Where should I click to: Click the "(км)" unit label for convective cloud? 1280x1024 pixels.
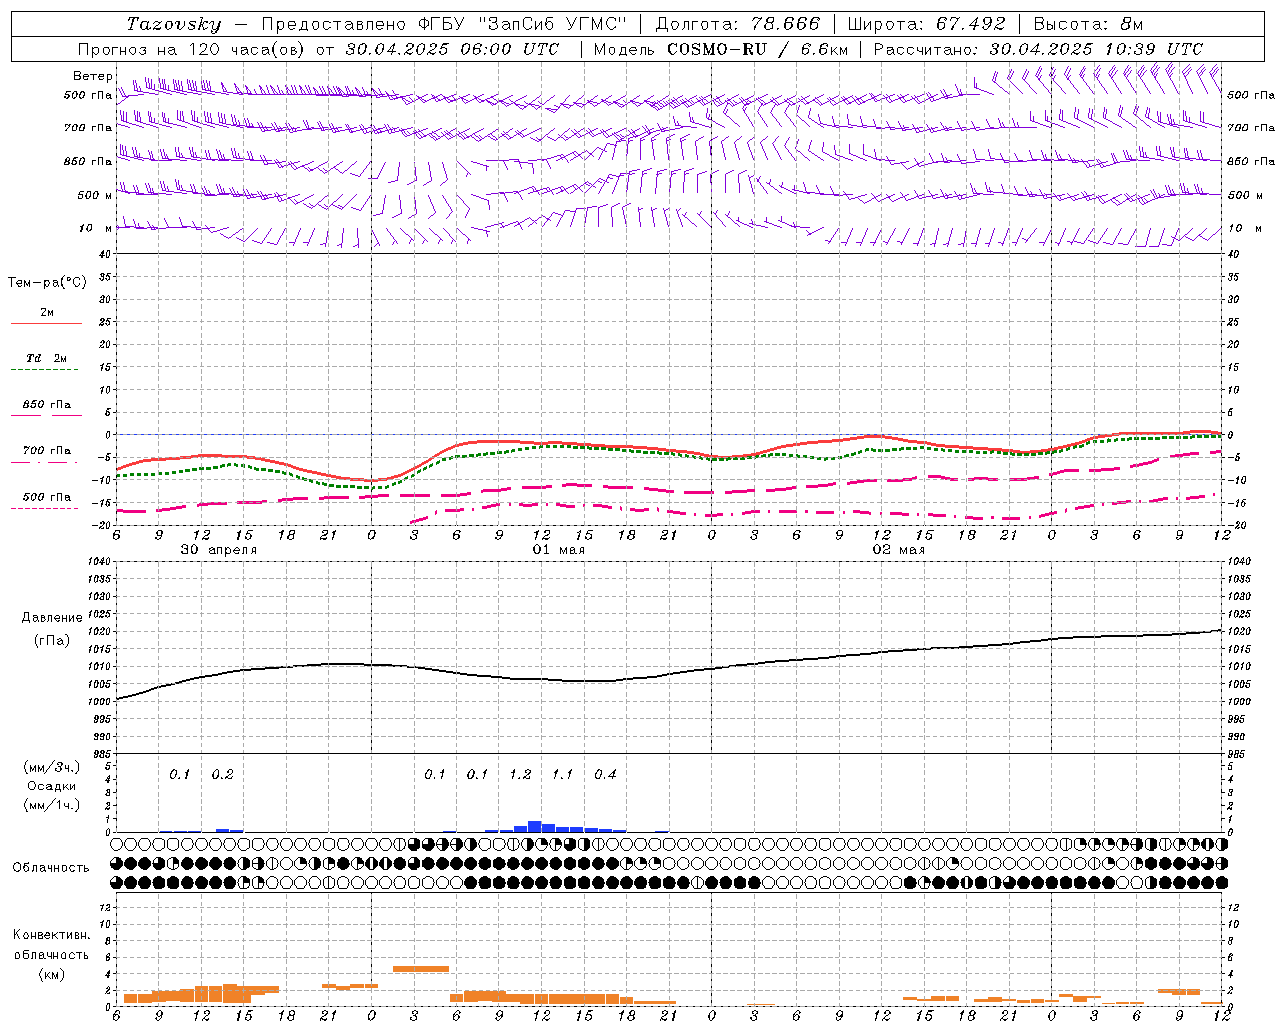click(x=51, y=974)
